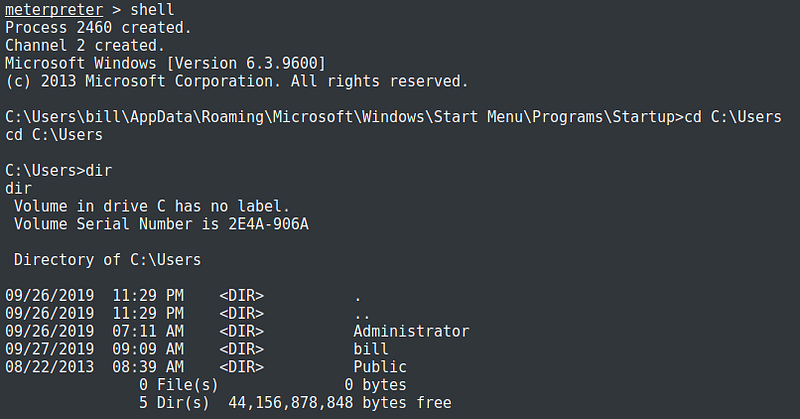This screenshot has height=419, width=800.
Task: Click the echoed cd C:\Users line
Action: (x=53, y=135)
